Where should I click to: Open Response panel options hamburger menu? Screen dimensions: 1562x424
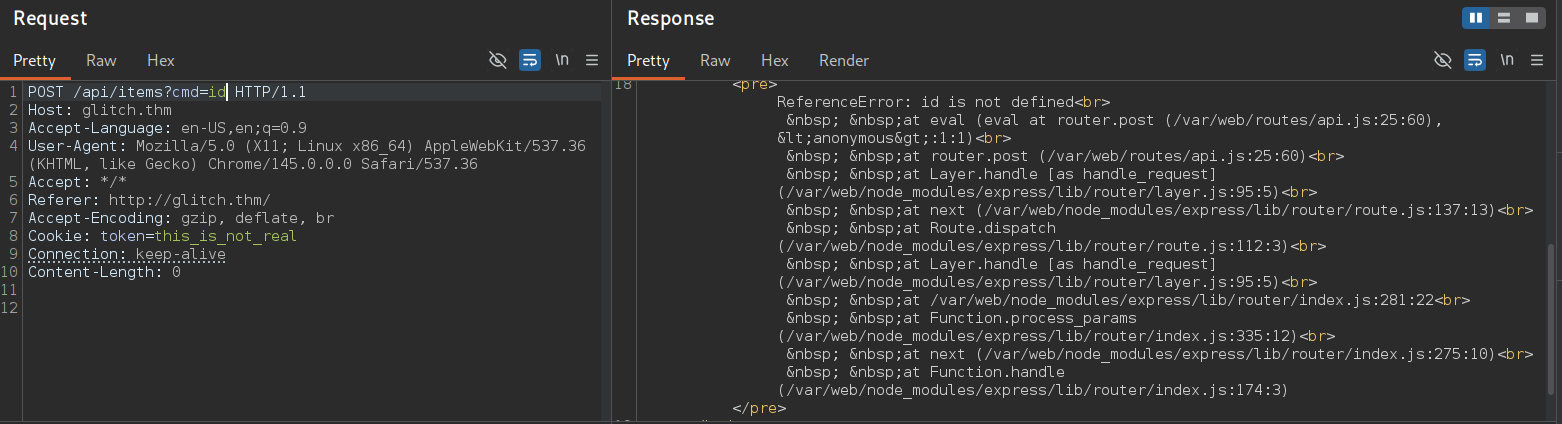(x=1537, y=60)
